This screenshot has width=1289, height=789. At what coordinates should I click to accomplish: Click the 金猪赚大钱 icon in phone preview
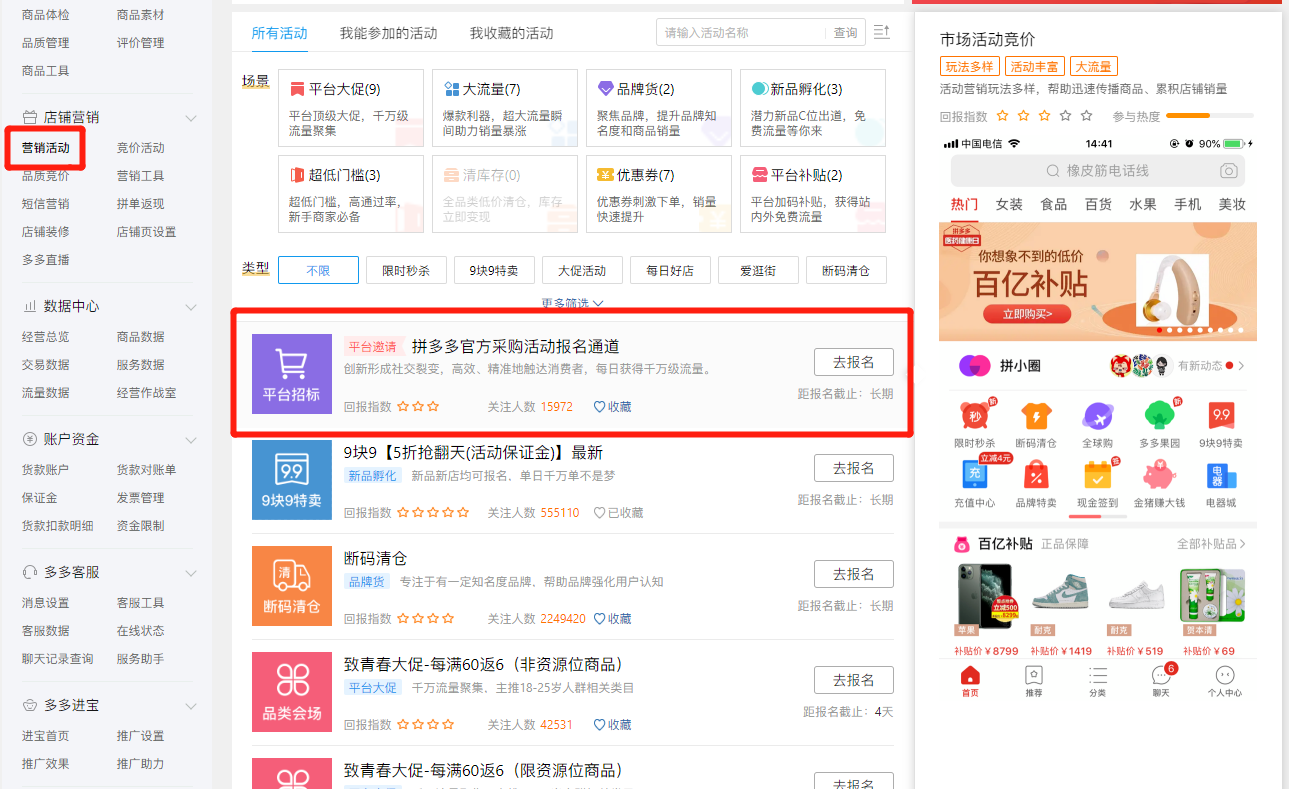[1159, 474]
